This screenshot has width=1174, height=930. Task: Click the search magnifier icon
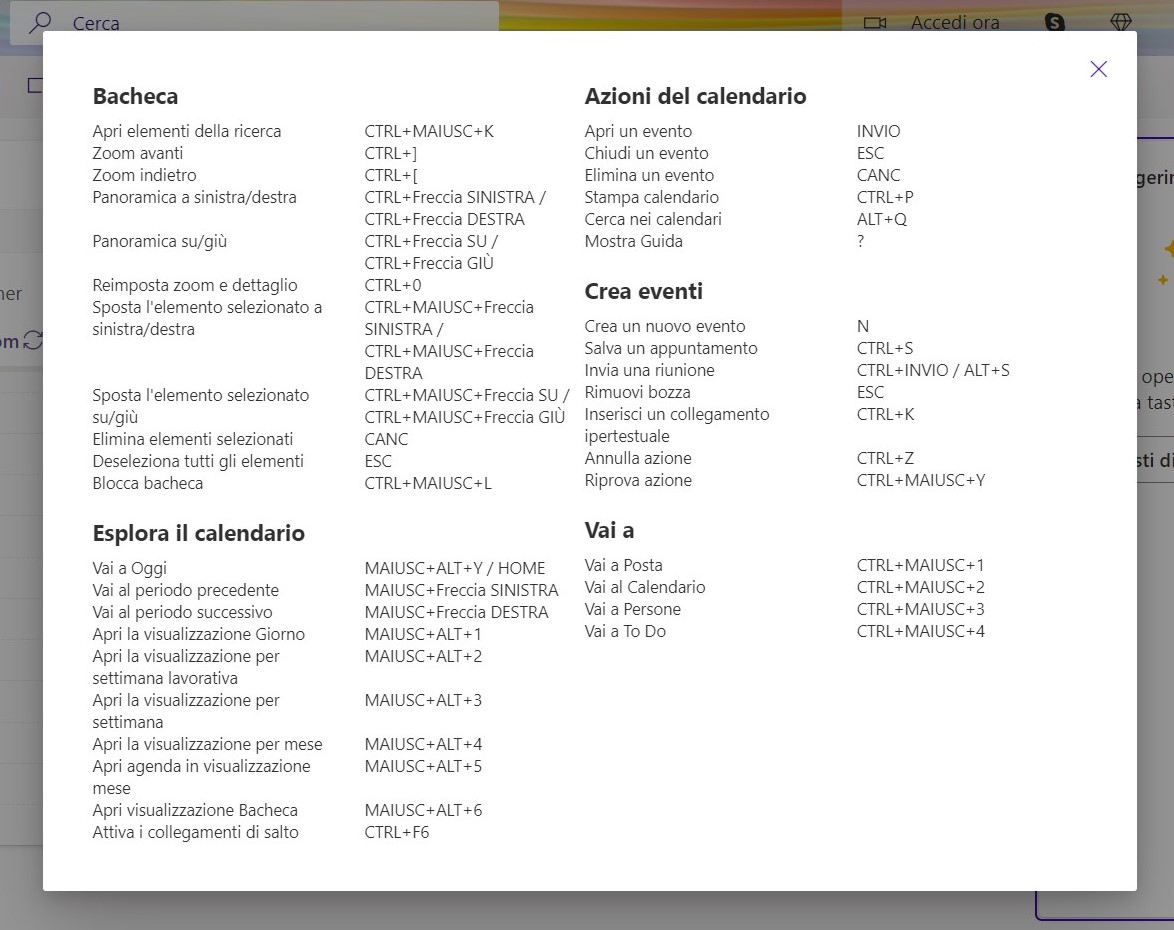40,22
